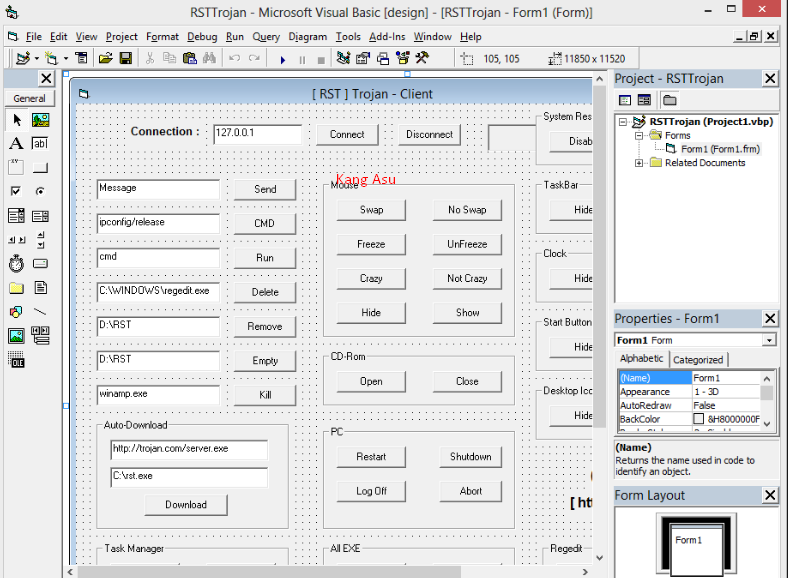
Task: Select the OLE container tool
Action: pyautogui.click(x=17, y=359)
